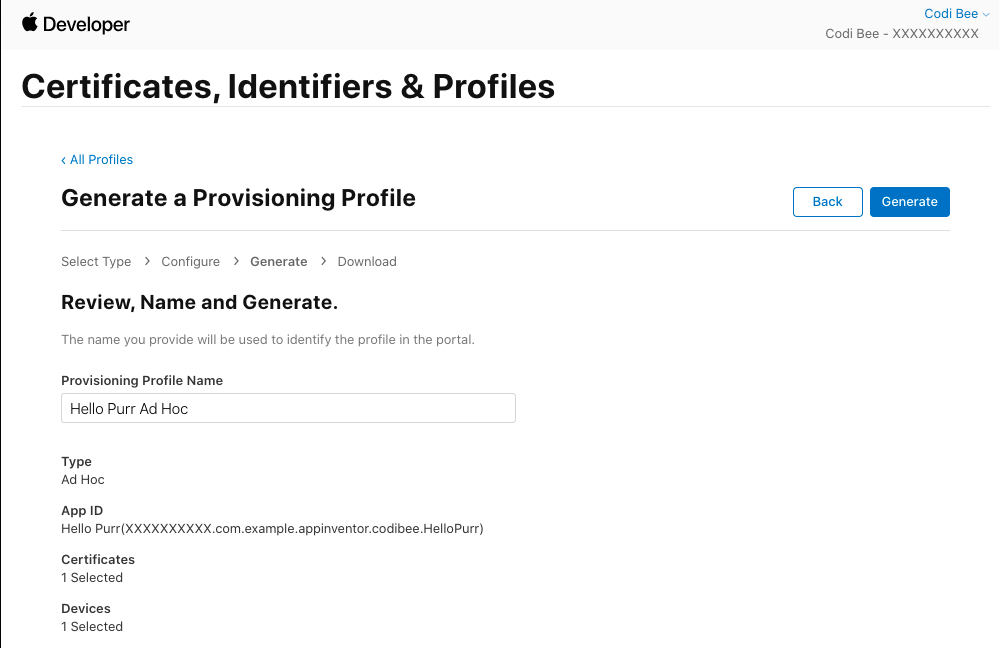Click the chevron before Download step

(324, 261)
